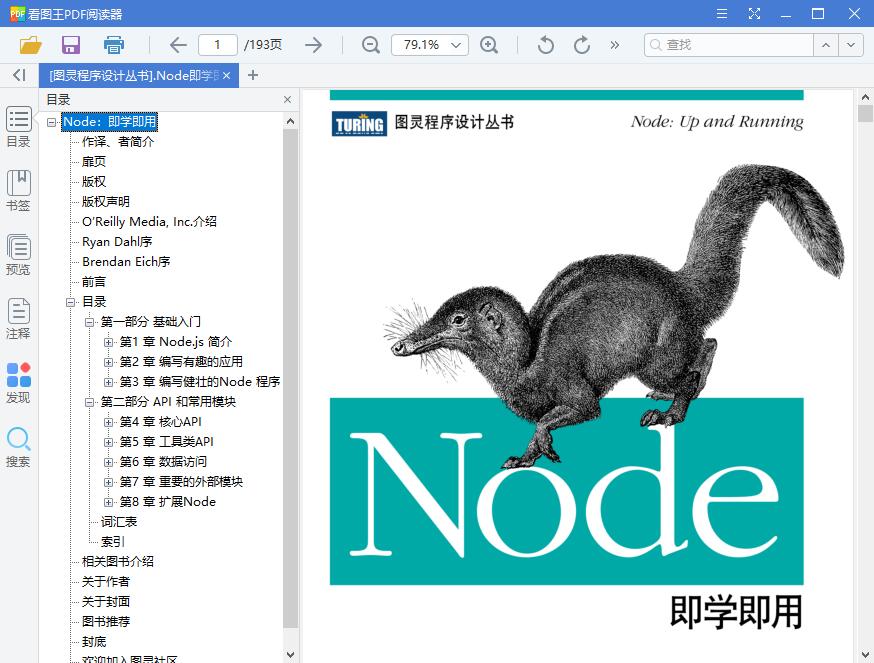Select 索引 outline entry

[x=113, y=542]
